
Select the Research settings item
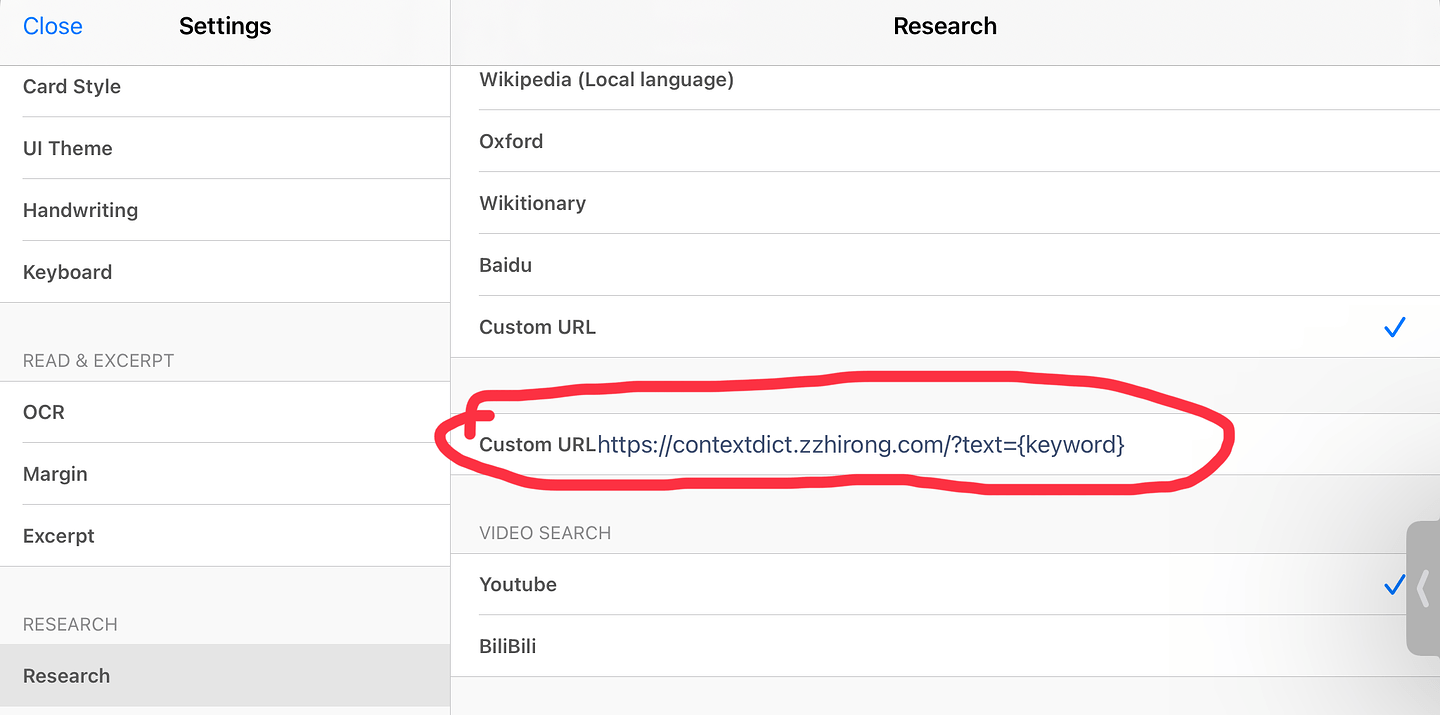click(x=225, y=676)
